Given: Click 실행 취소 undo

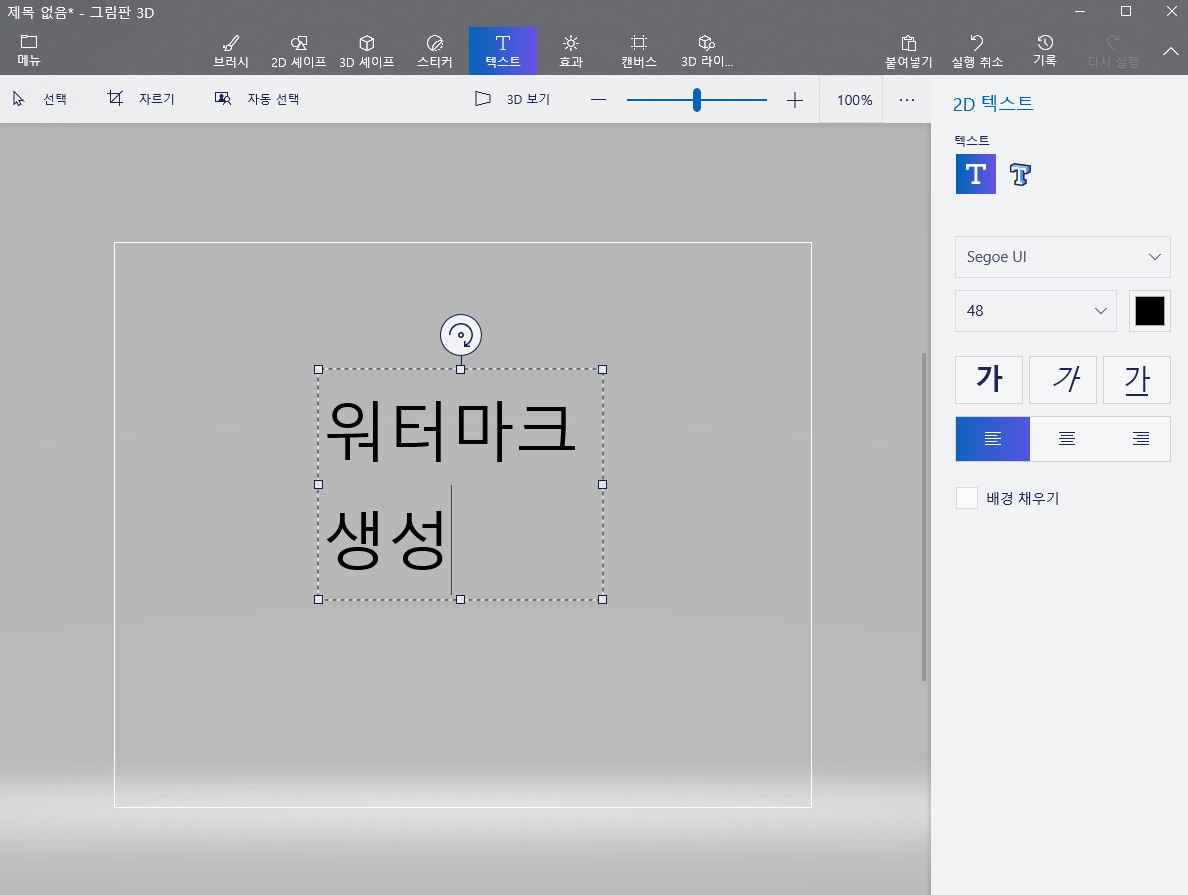Looking at the screenshot, I should (977, 51).
